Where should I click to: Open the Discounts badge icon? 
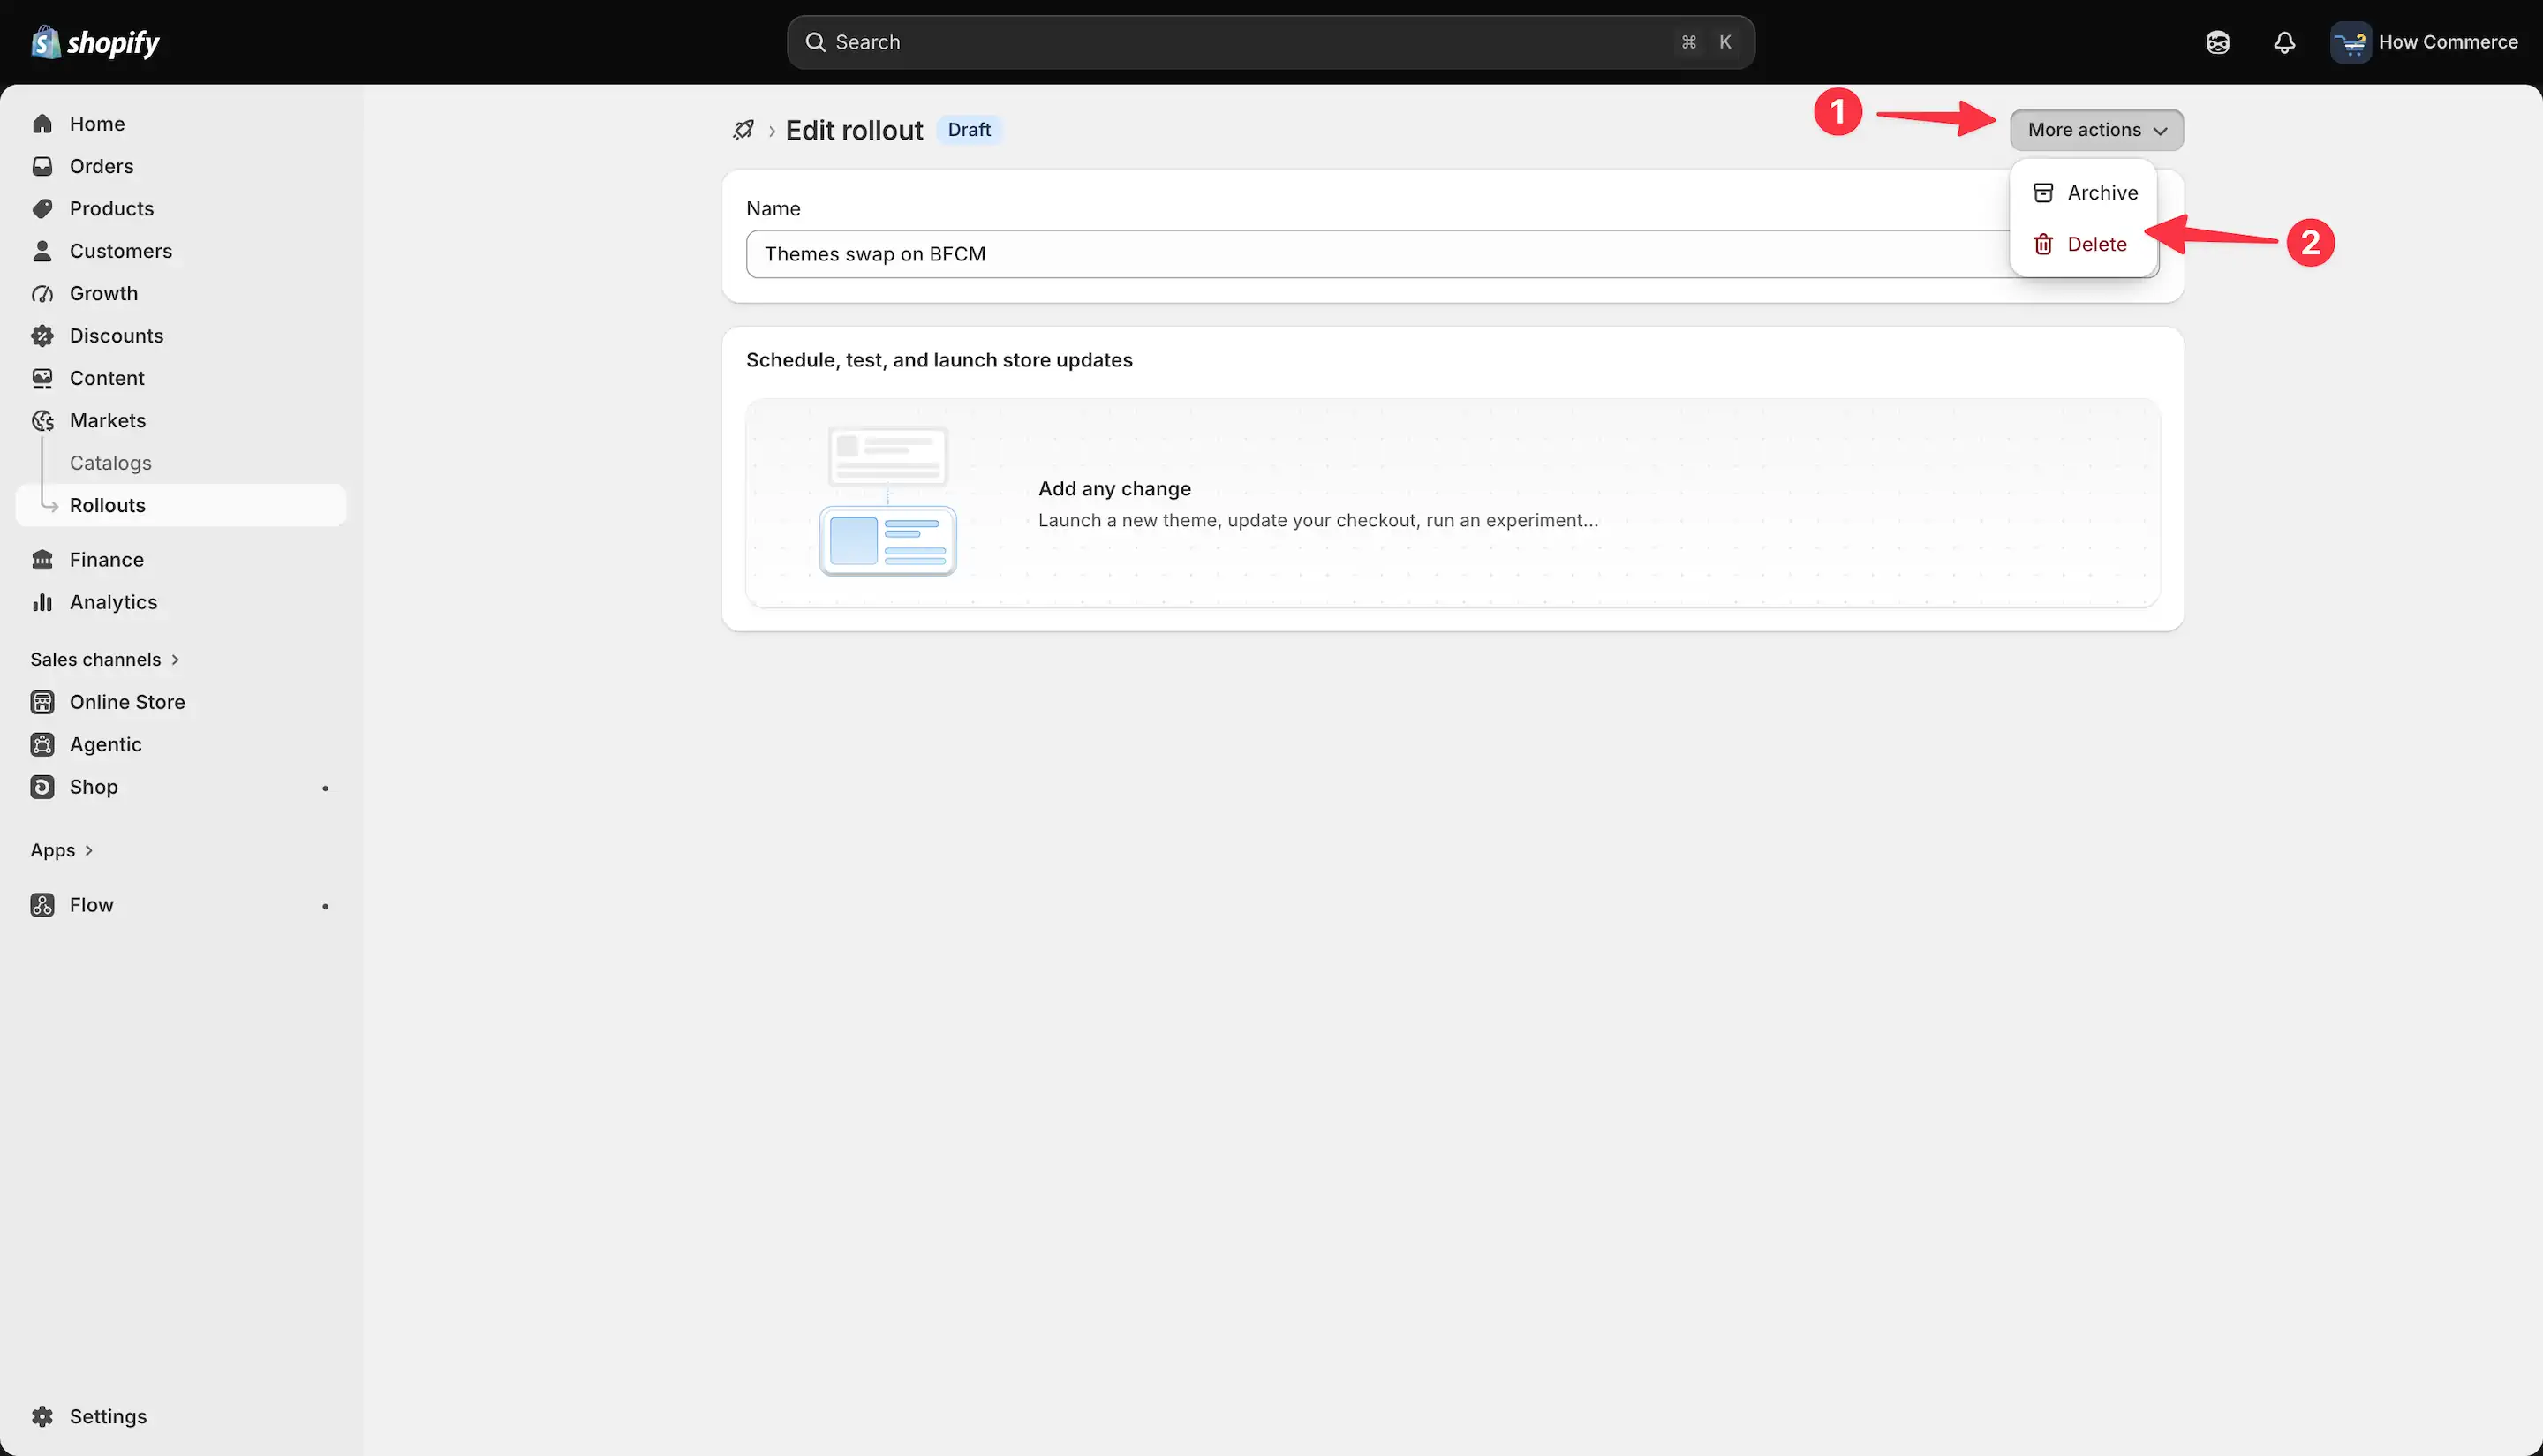click(x=42, y=336)
